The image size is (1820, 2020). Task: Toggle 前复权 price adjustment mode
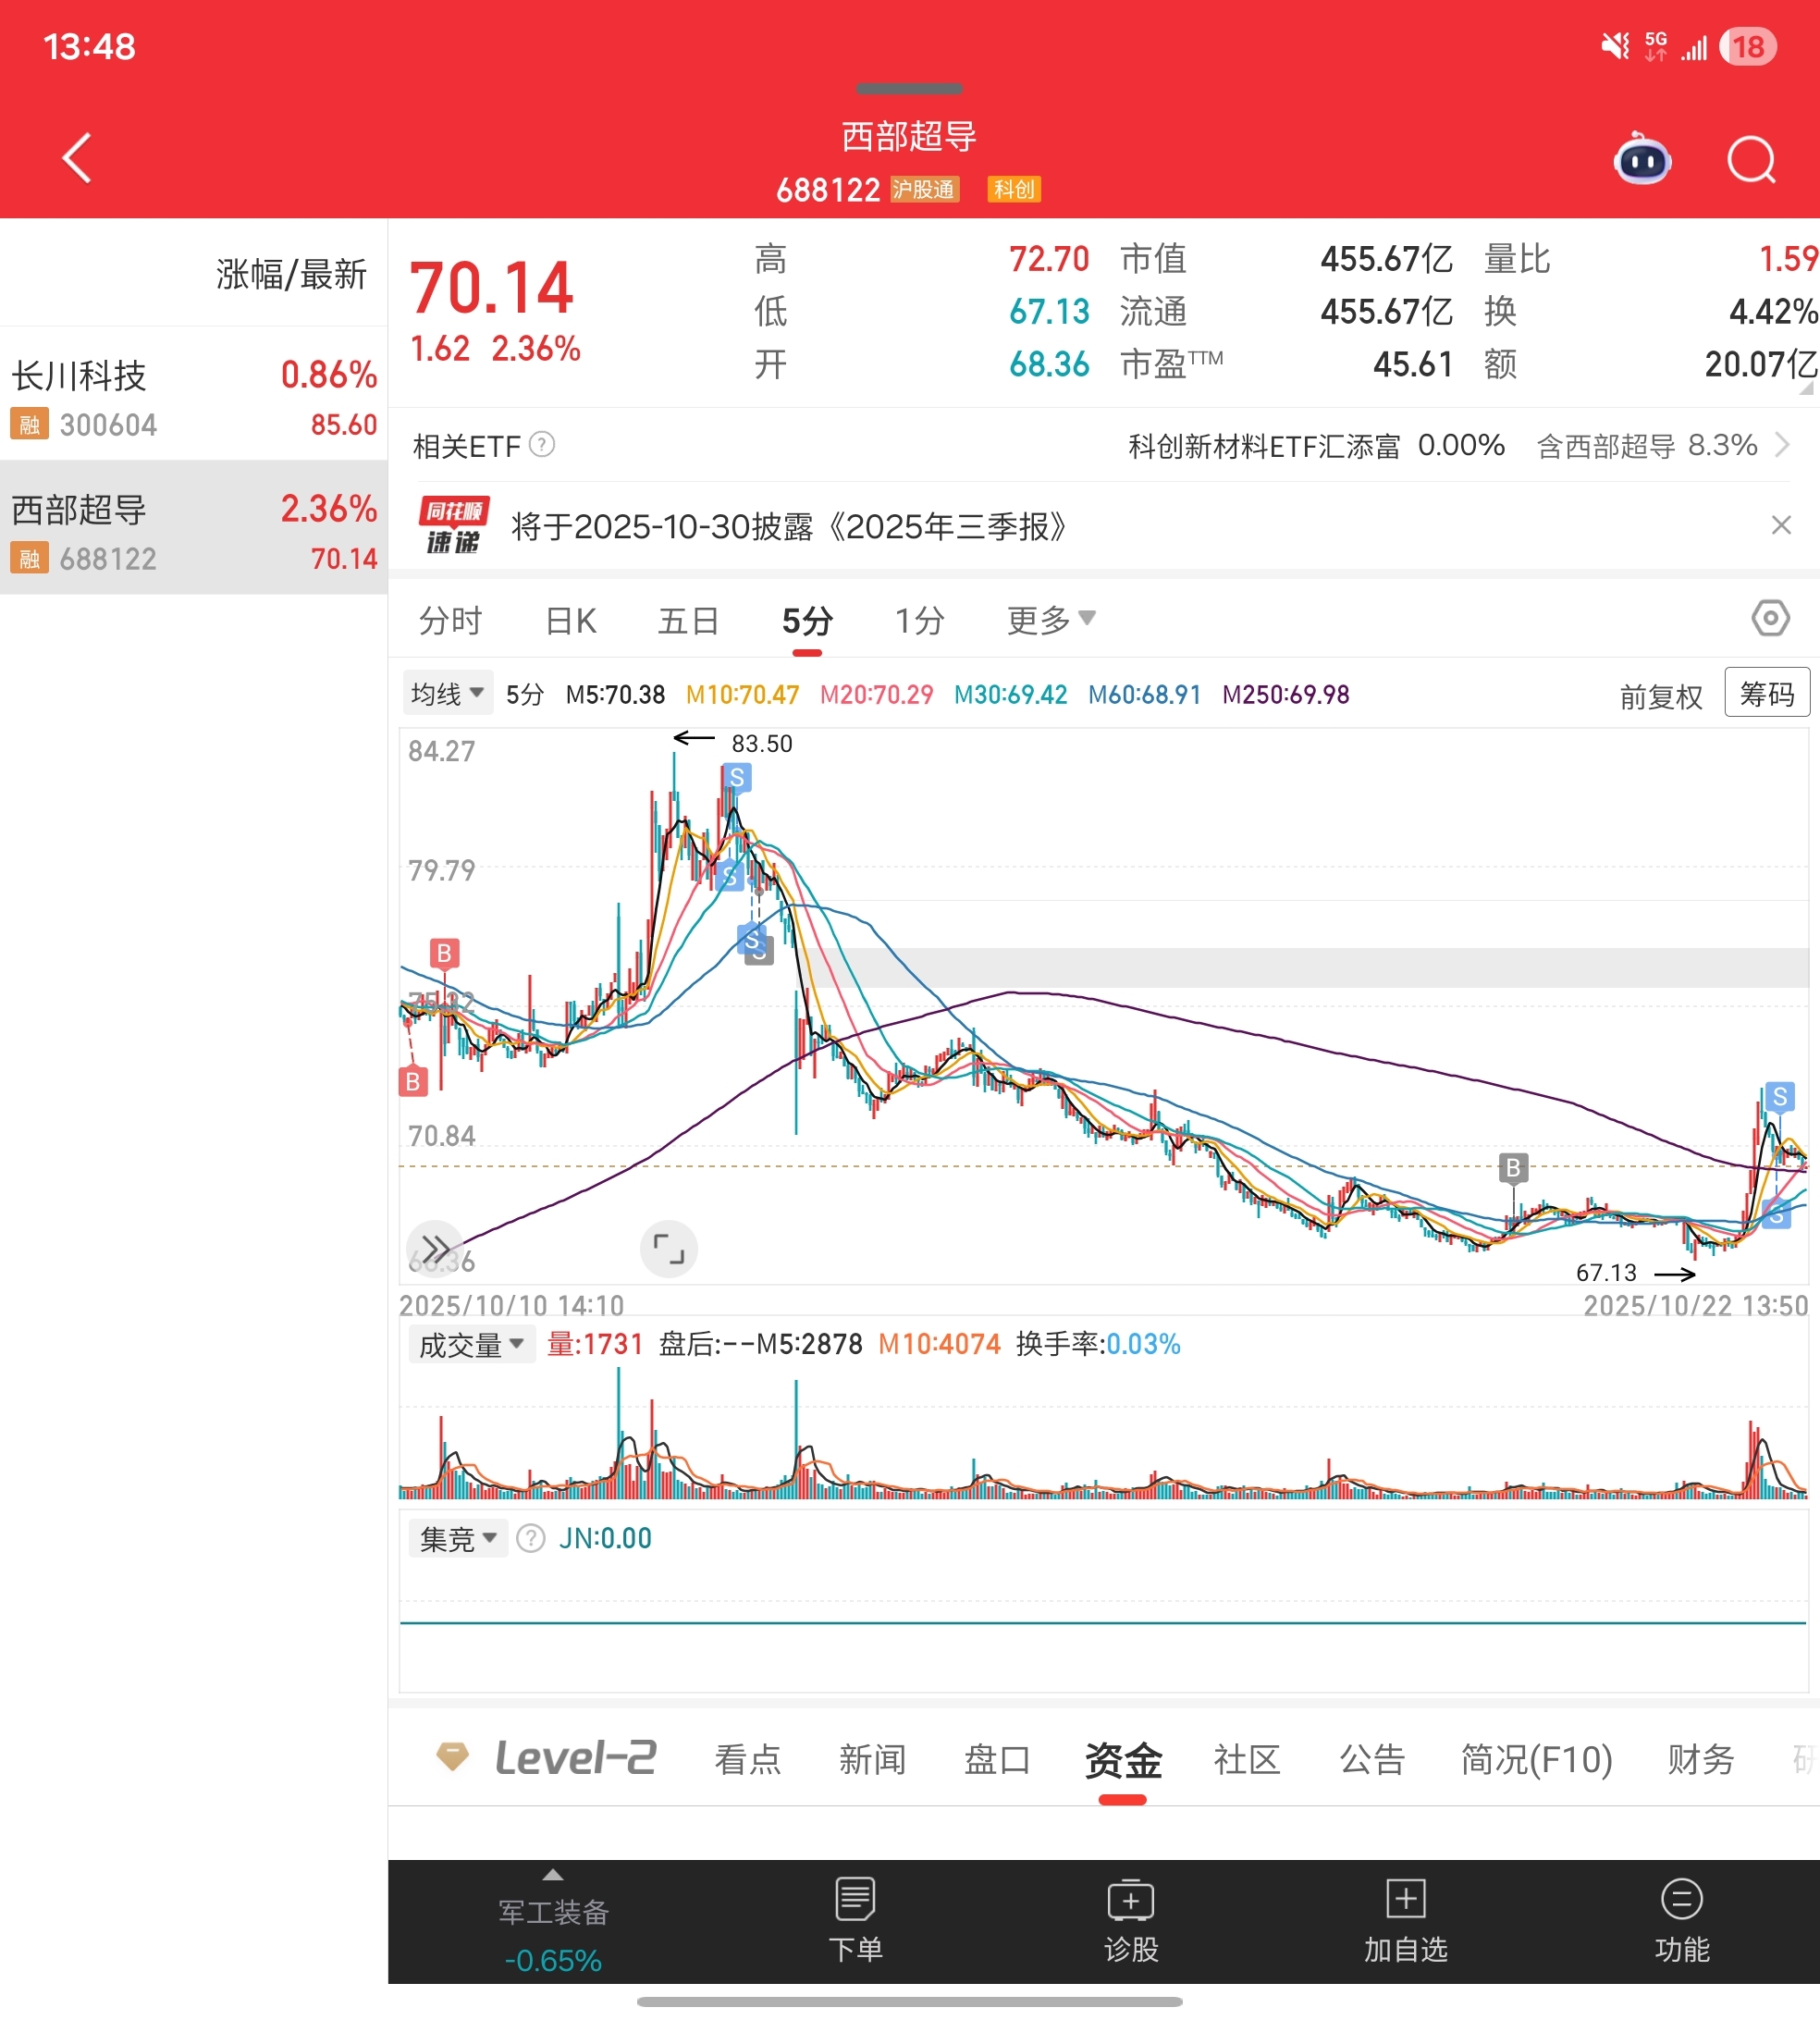1660,697
